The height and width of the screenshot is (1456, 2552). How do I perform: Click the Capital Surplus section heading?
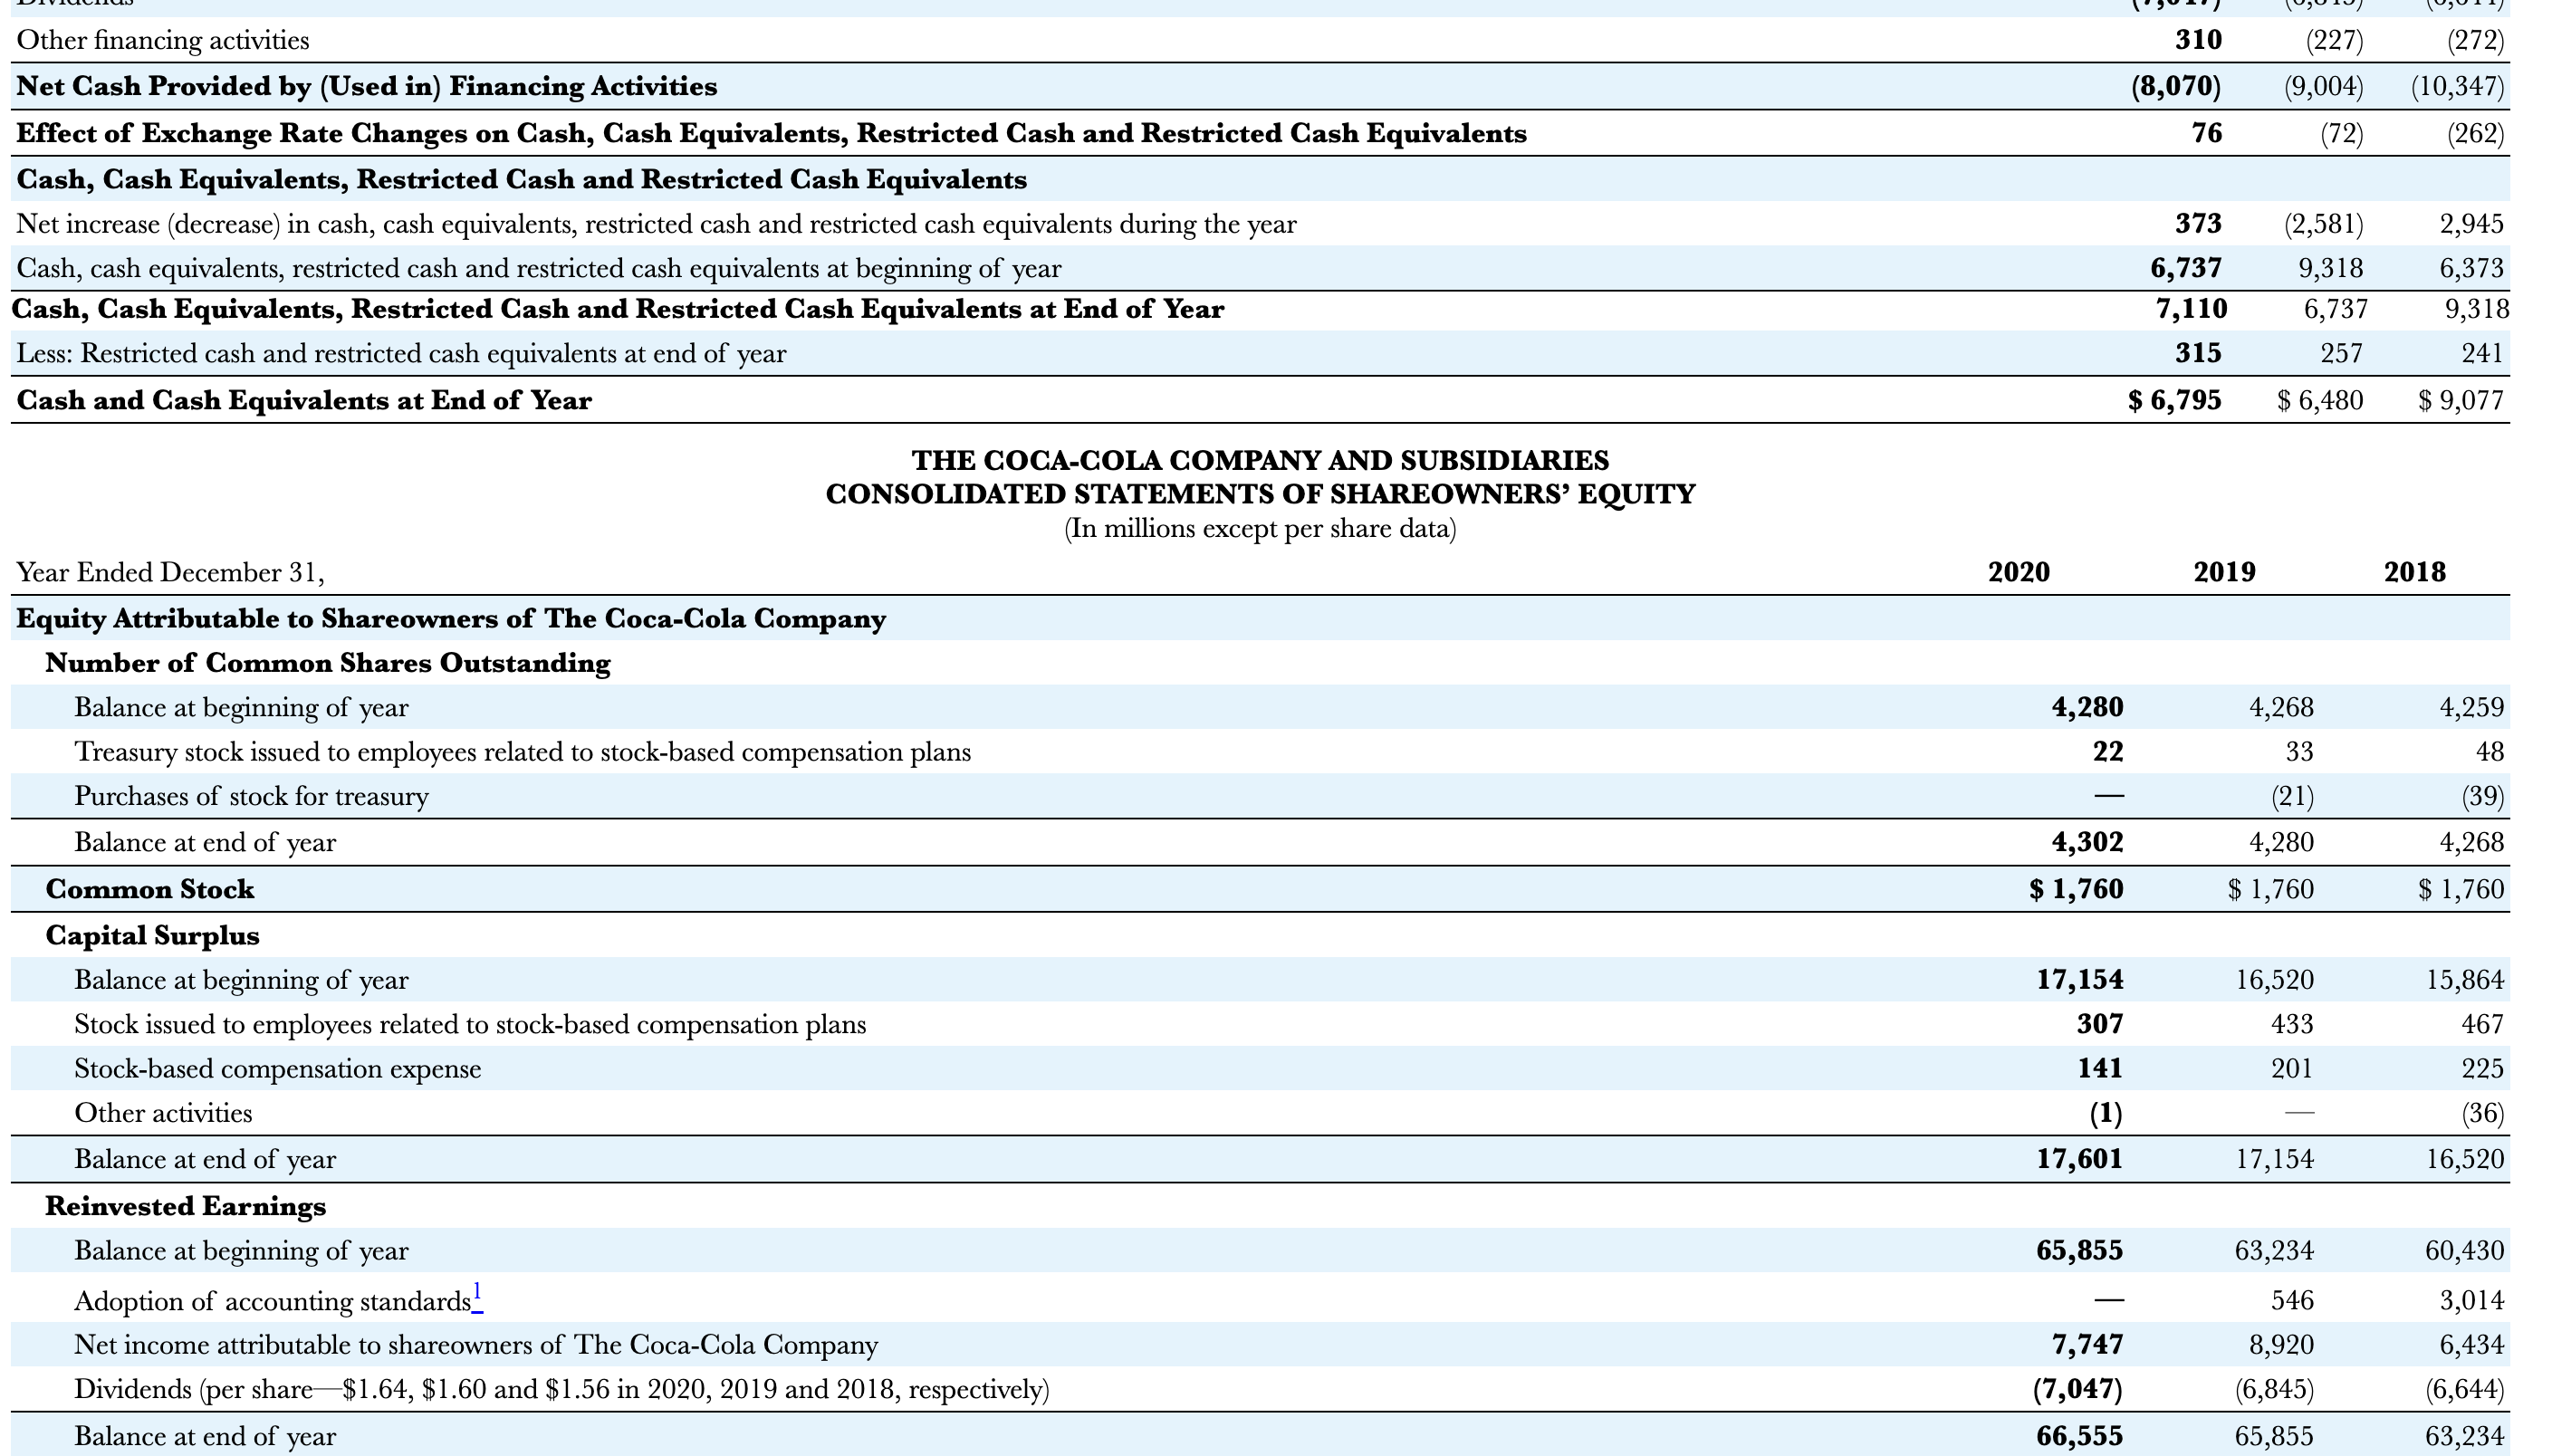tap(152, 935)
